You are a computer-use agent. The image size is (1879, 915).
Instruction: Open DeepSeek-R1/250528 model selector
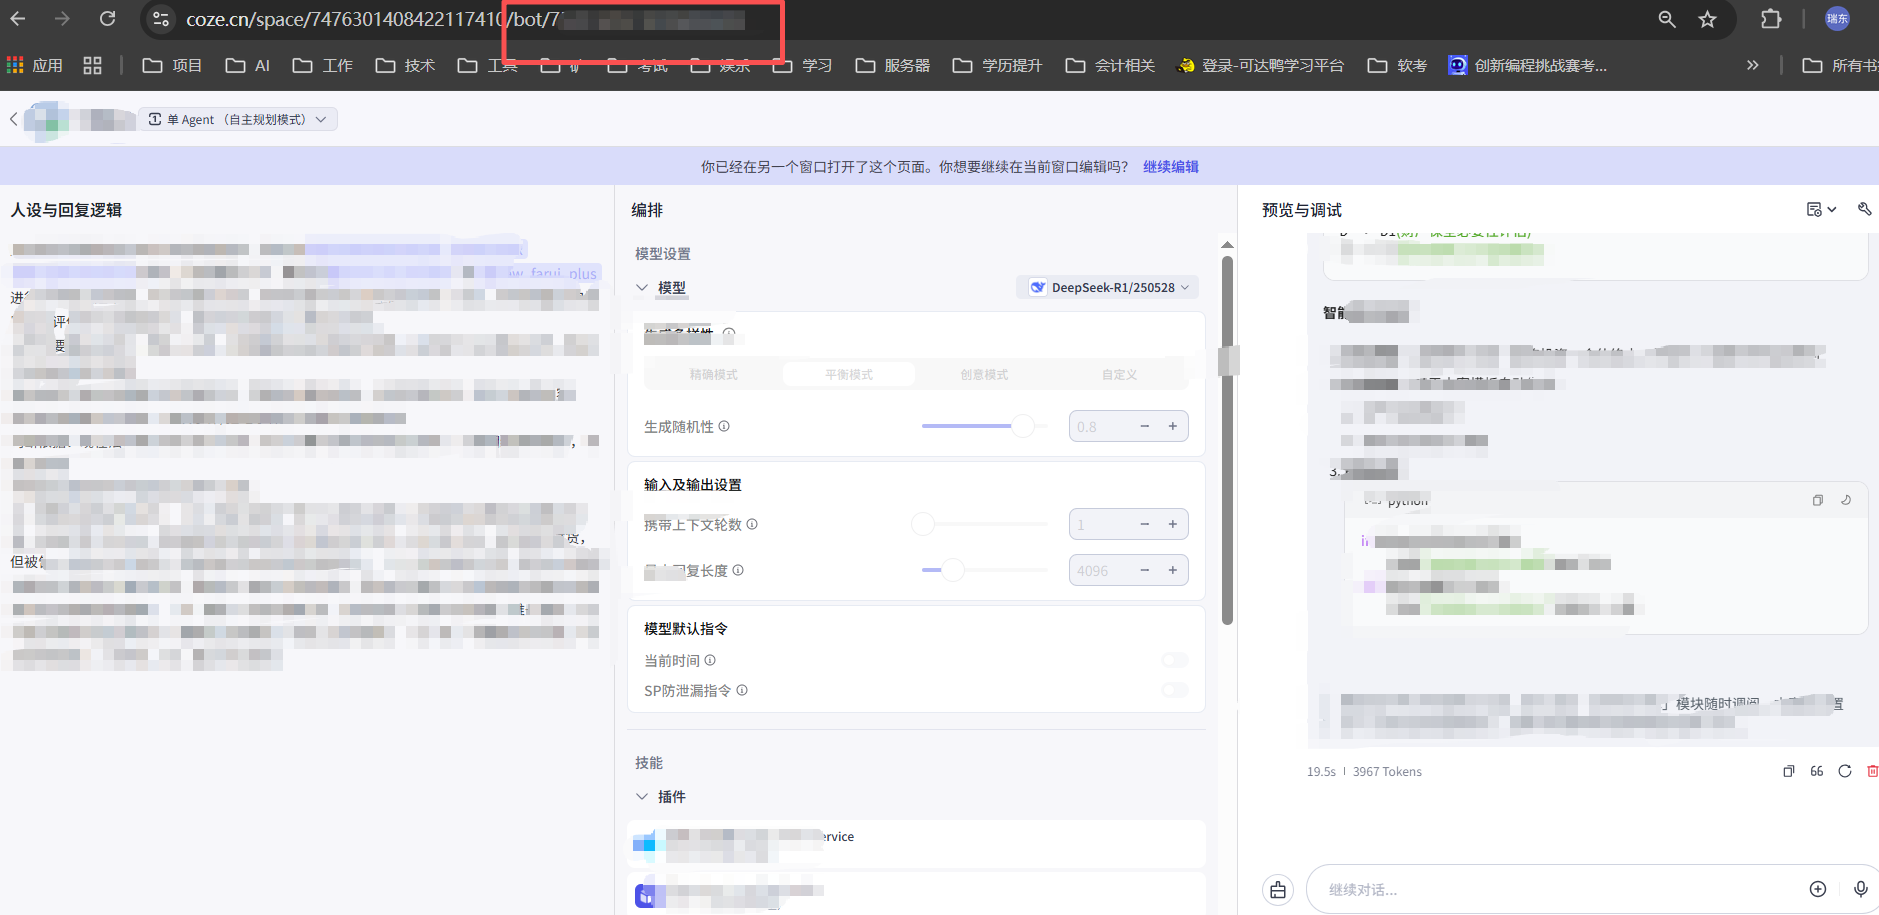1108,287
